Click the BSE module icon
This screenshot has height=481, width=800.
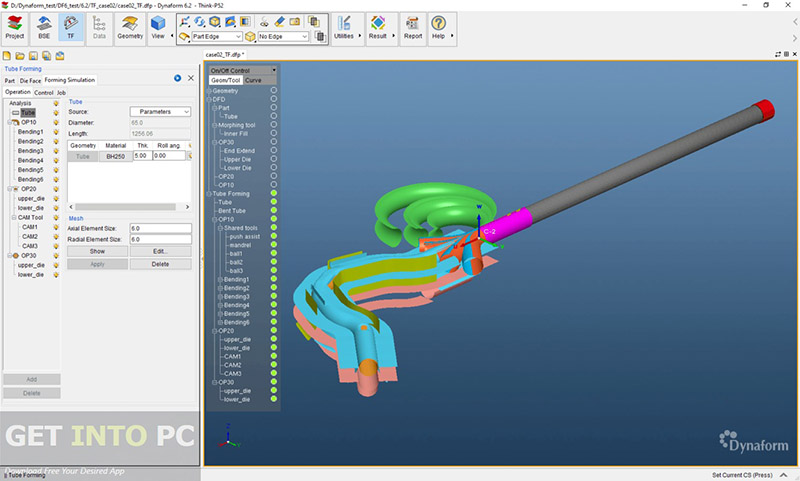click(44, 25)
